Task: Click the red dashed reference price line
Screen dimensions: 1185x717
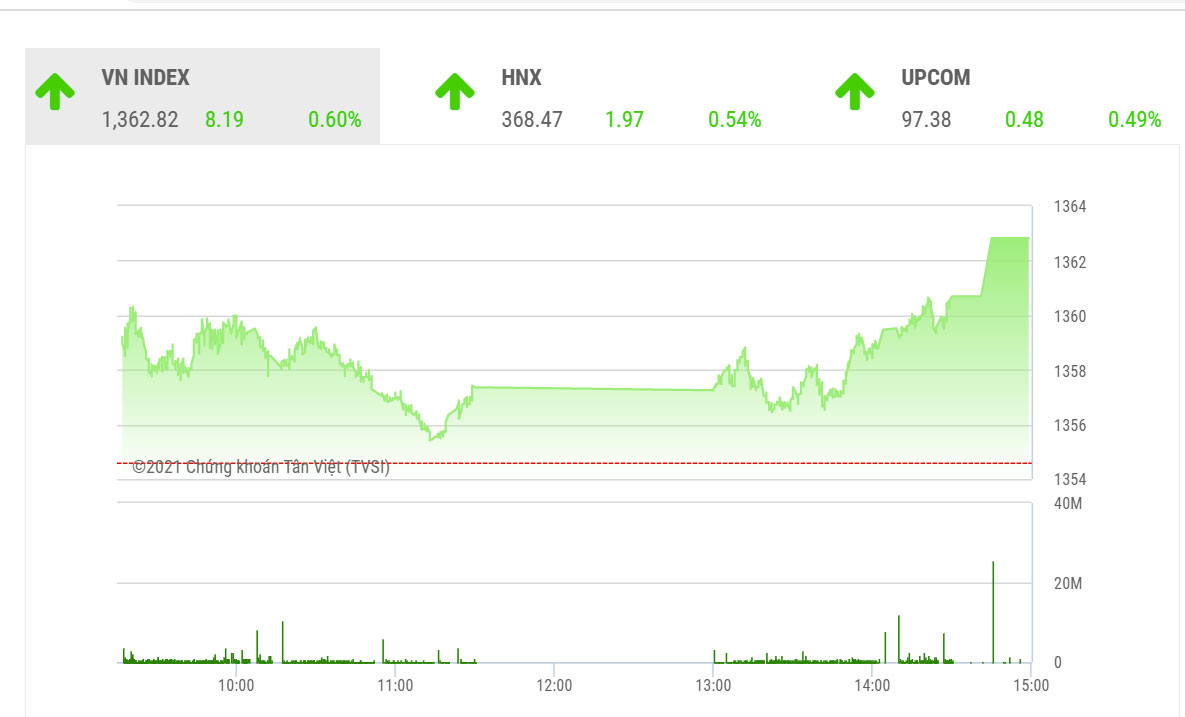Action: pos(700,463)
